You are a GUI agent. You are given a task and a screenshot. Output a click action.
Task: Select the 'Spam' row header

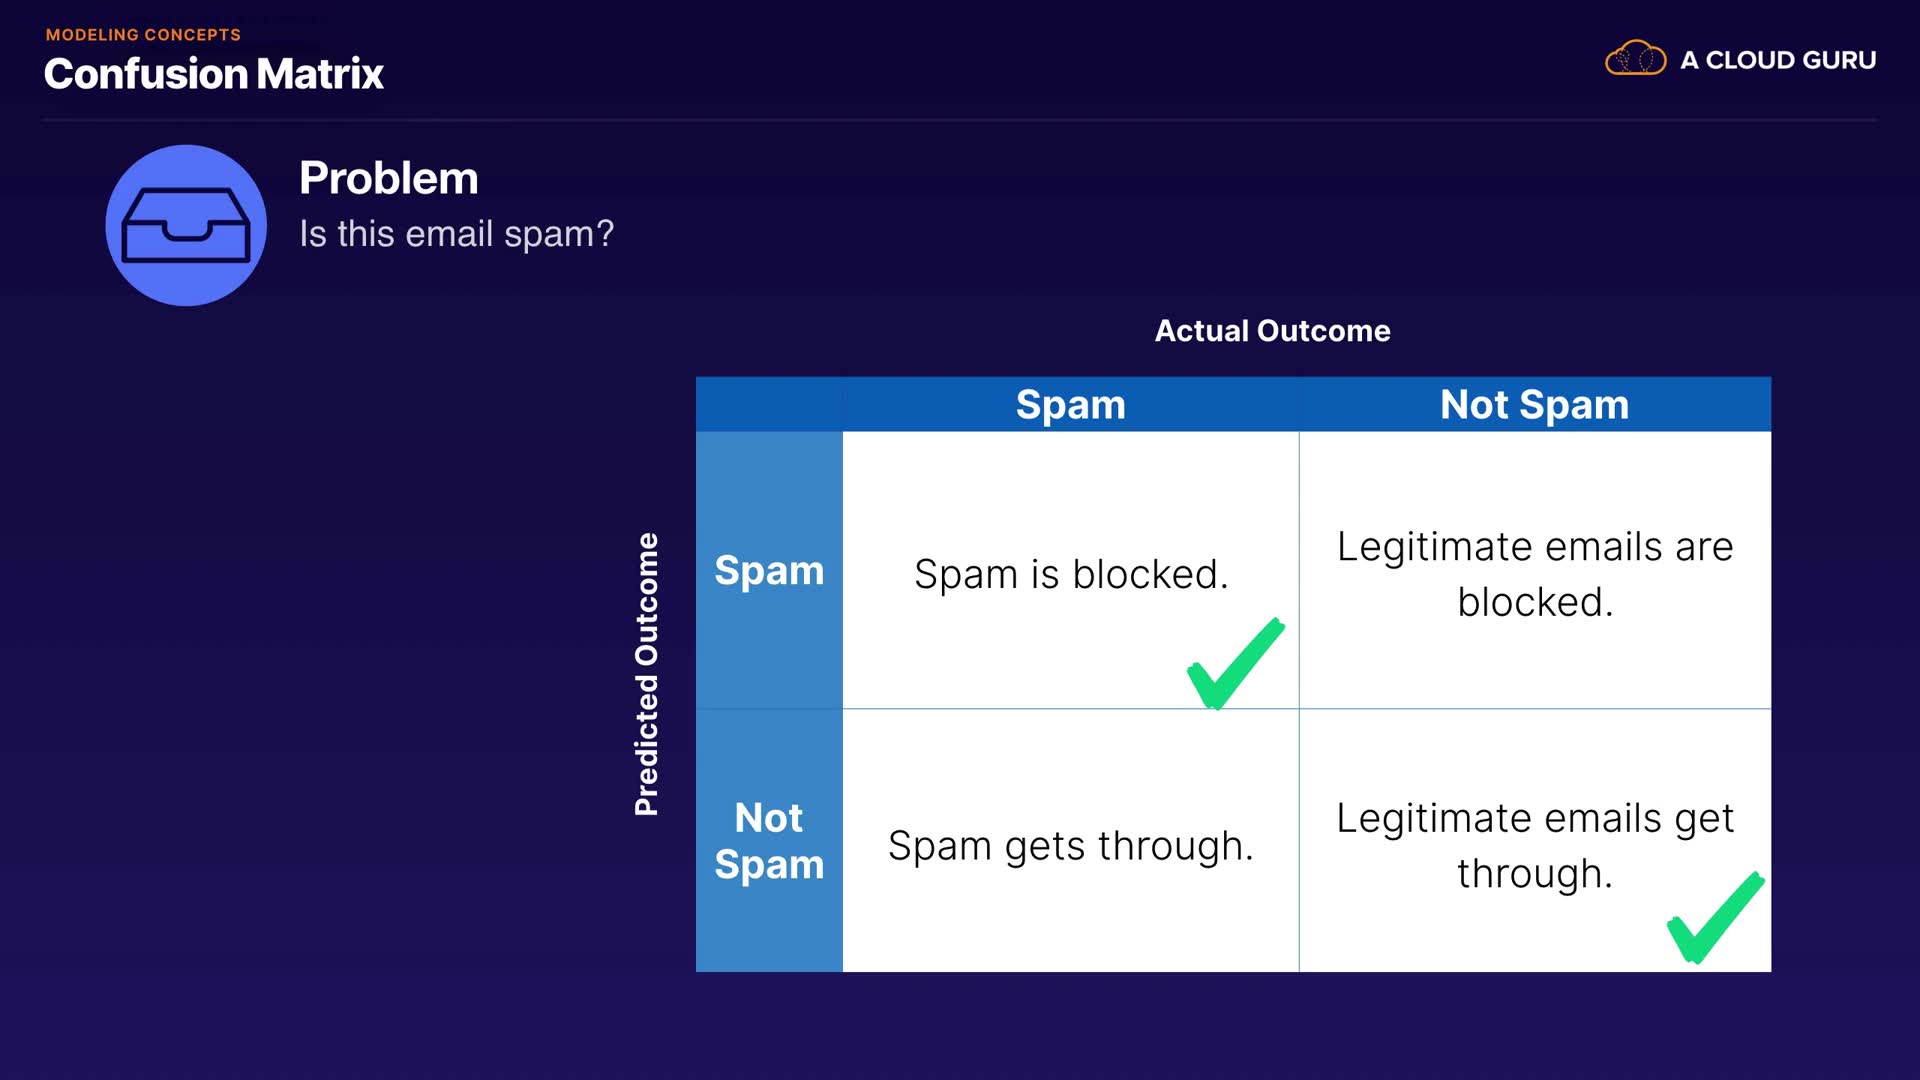[769, 570]
